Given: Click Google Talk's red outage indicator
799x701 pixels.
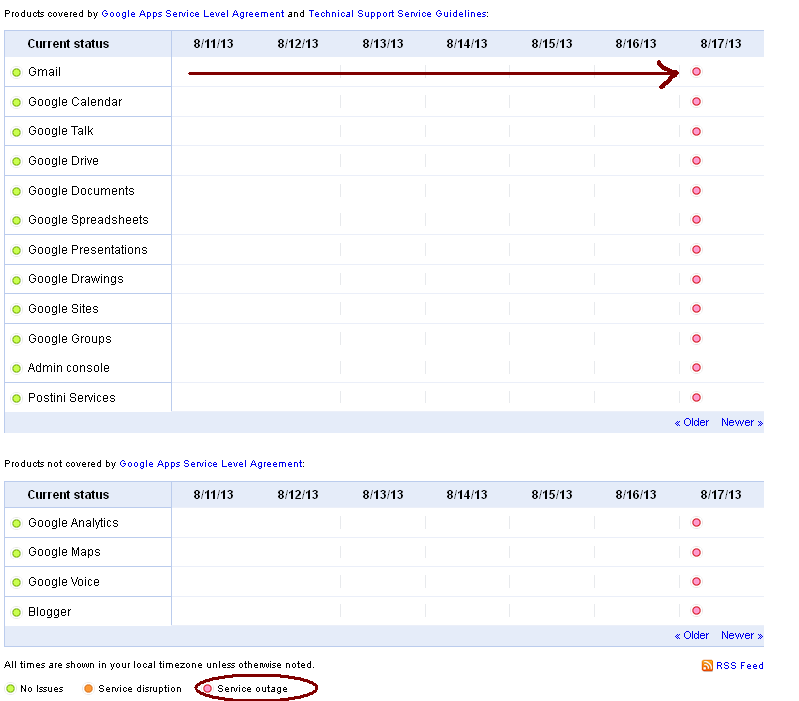Looking at the screenshot, I should coord(696,131).
